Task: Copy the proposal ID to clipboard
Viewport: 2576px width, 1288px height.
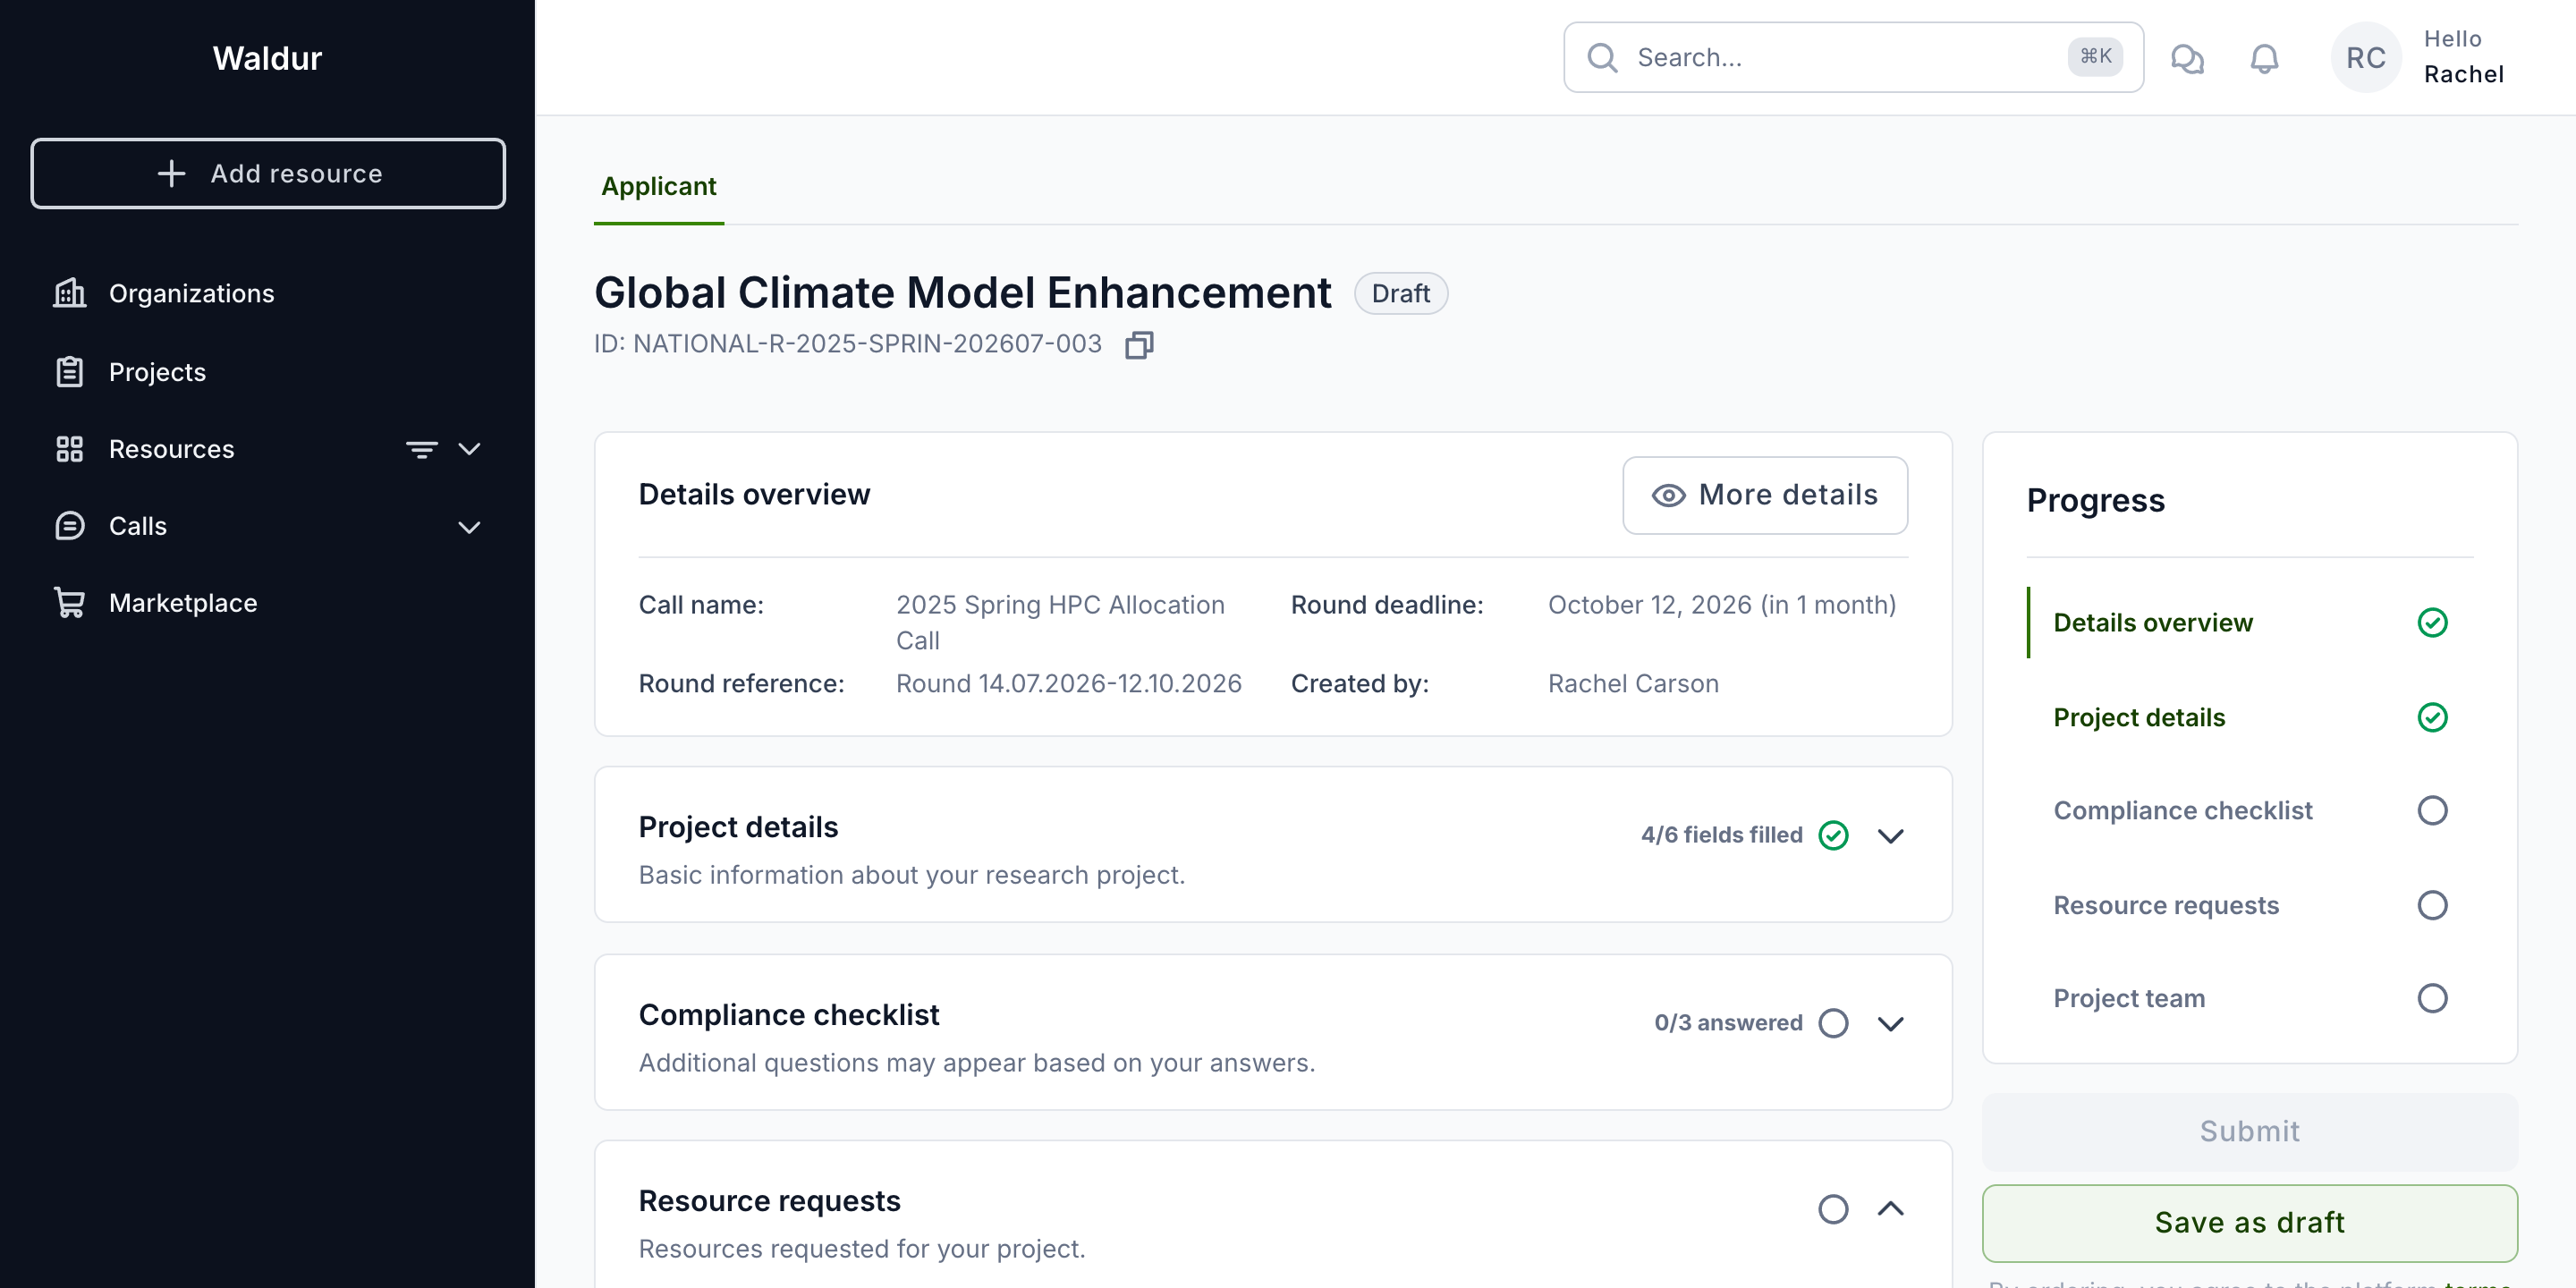Action: (x=1139, y=345)
